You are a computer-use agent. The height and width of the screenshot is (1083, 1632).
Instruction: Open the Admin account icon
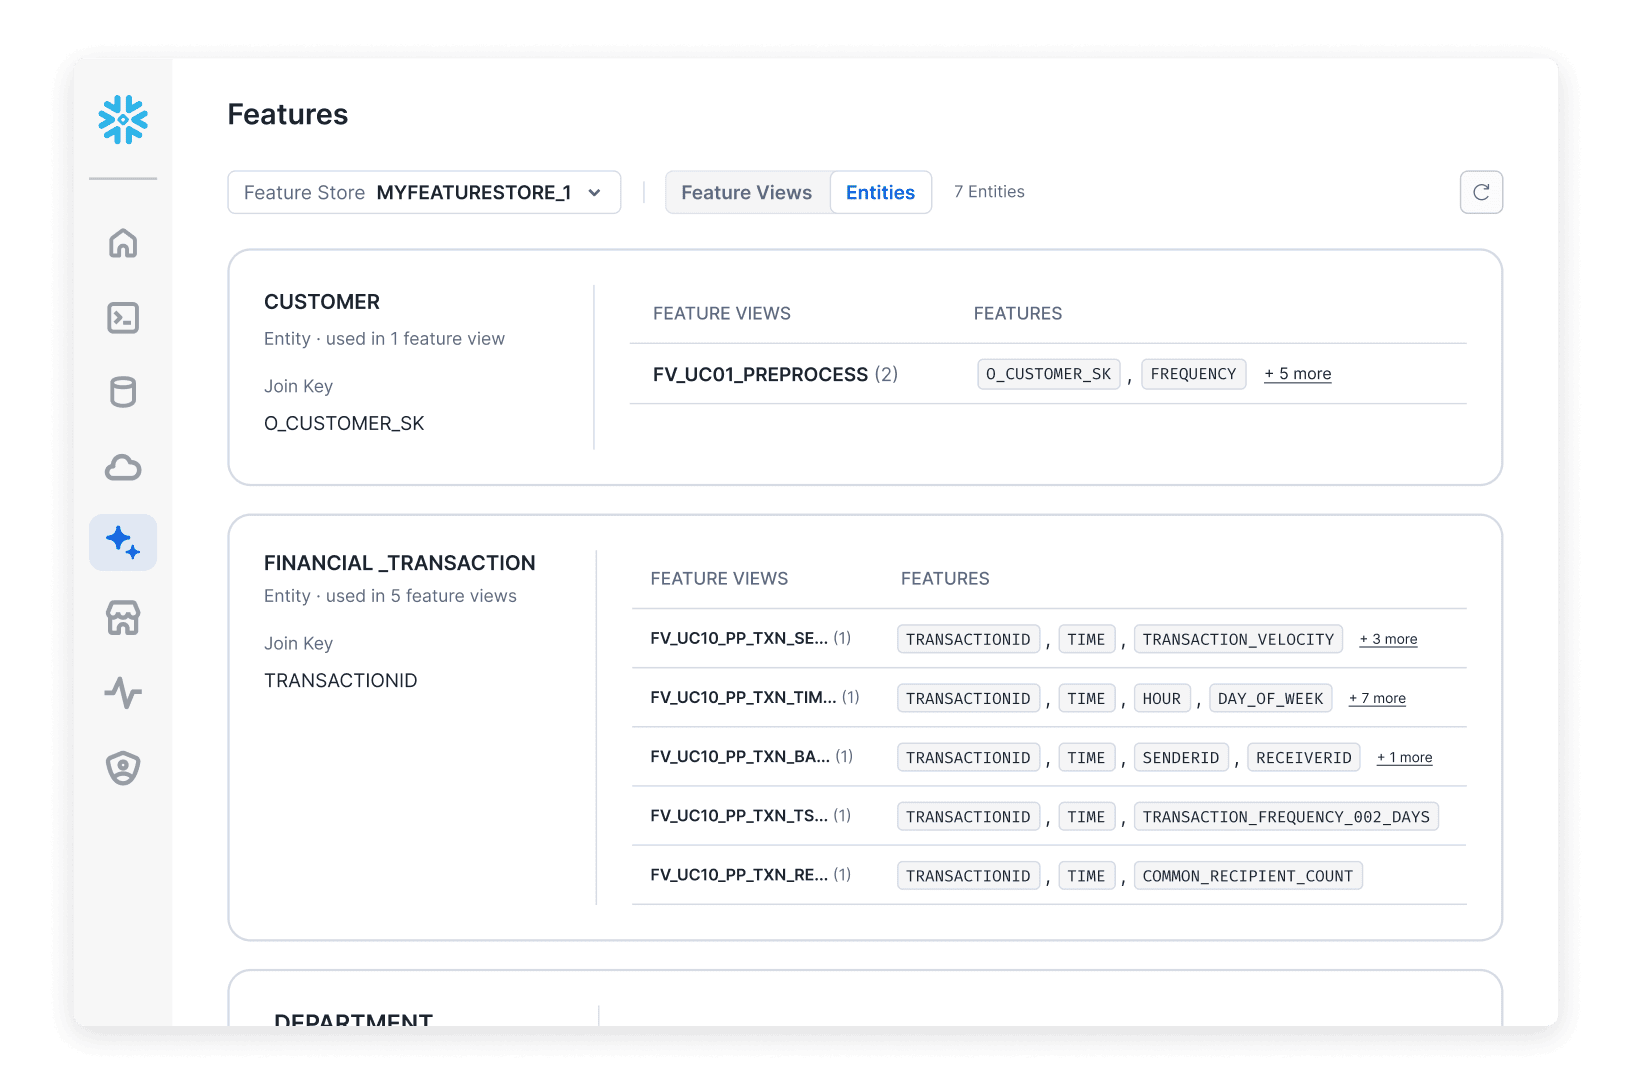(x=122, y=768)
